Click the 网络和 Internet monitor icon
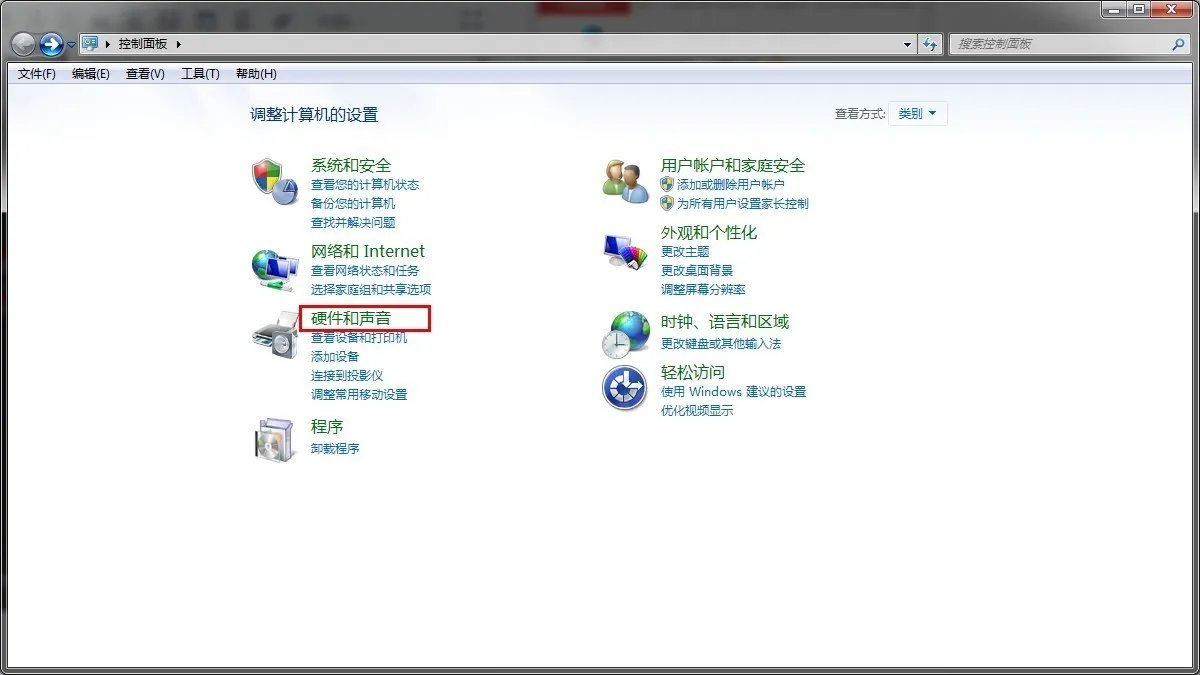Viewport: 1200px width, 675px height. click(x=273, y=267)
